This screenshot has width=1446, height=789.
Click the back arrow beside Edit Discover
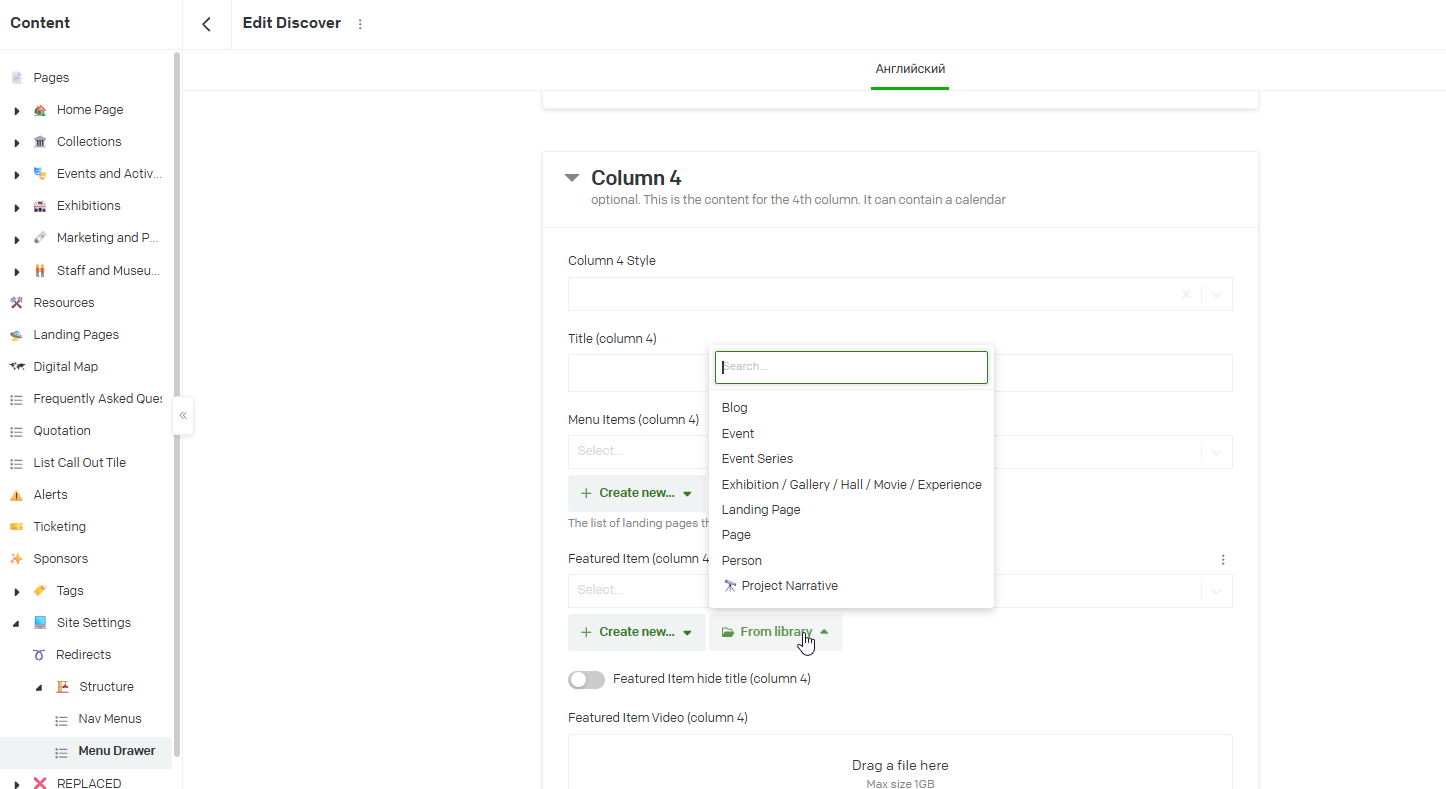[206, 24]
